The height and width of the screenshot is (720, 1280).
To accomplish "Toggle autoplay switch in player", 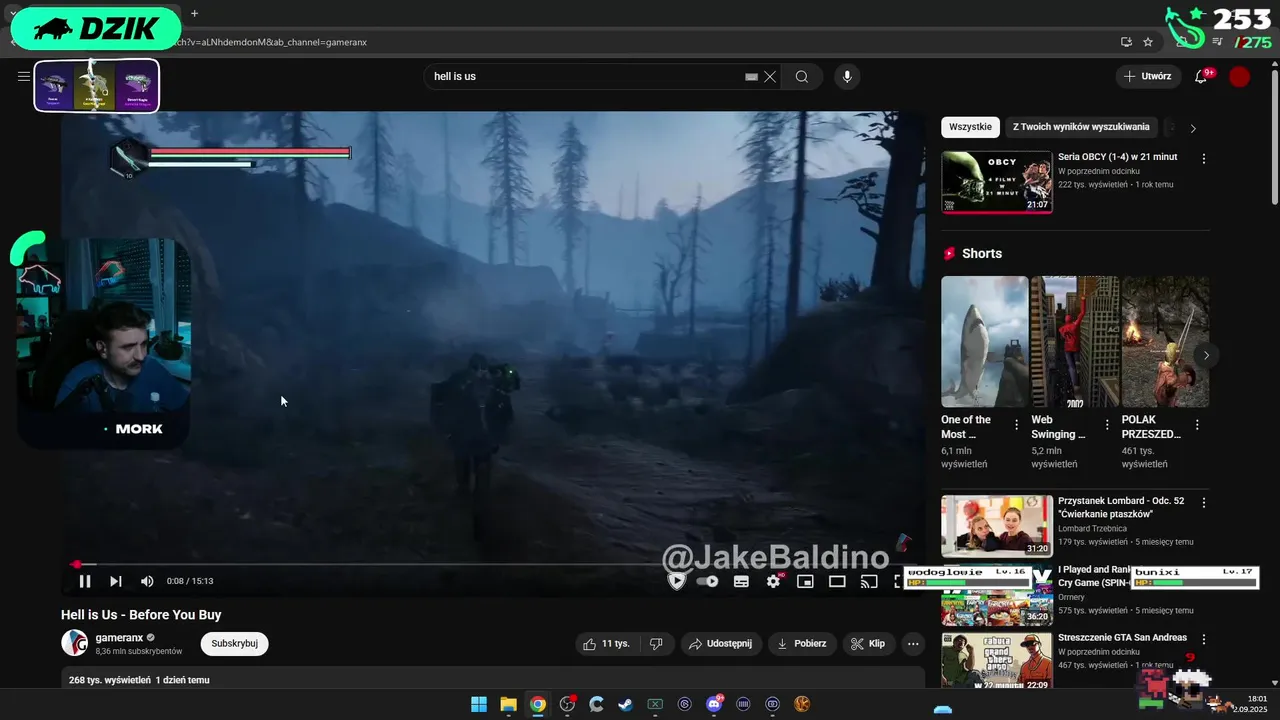I will pos(708,581).
